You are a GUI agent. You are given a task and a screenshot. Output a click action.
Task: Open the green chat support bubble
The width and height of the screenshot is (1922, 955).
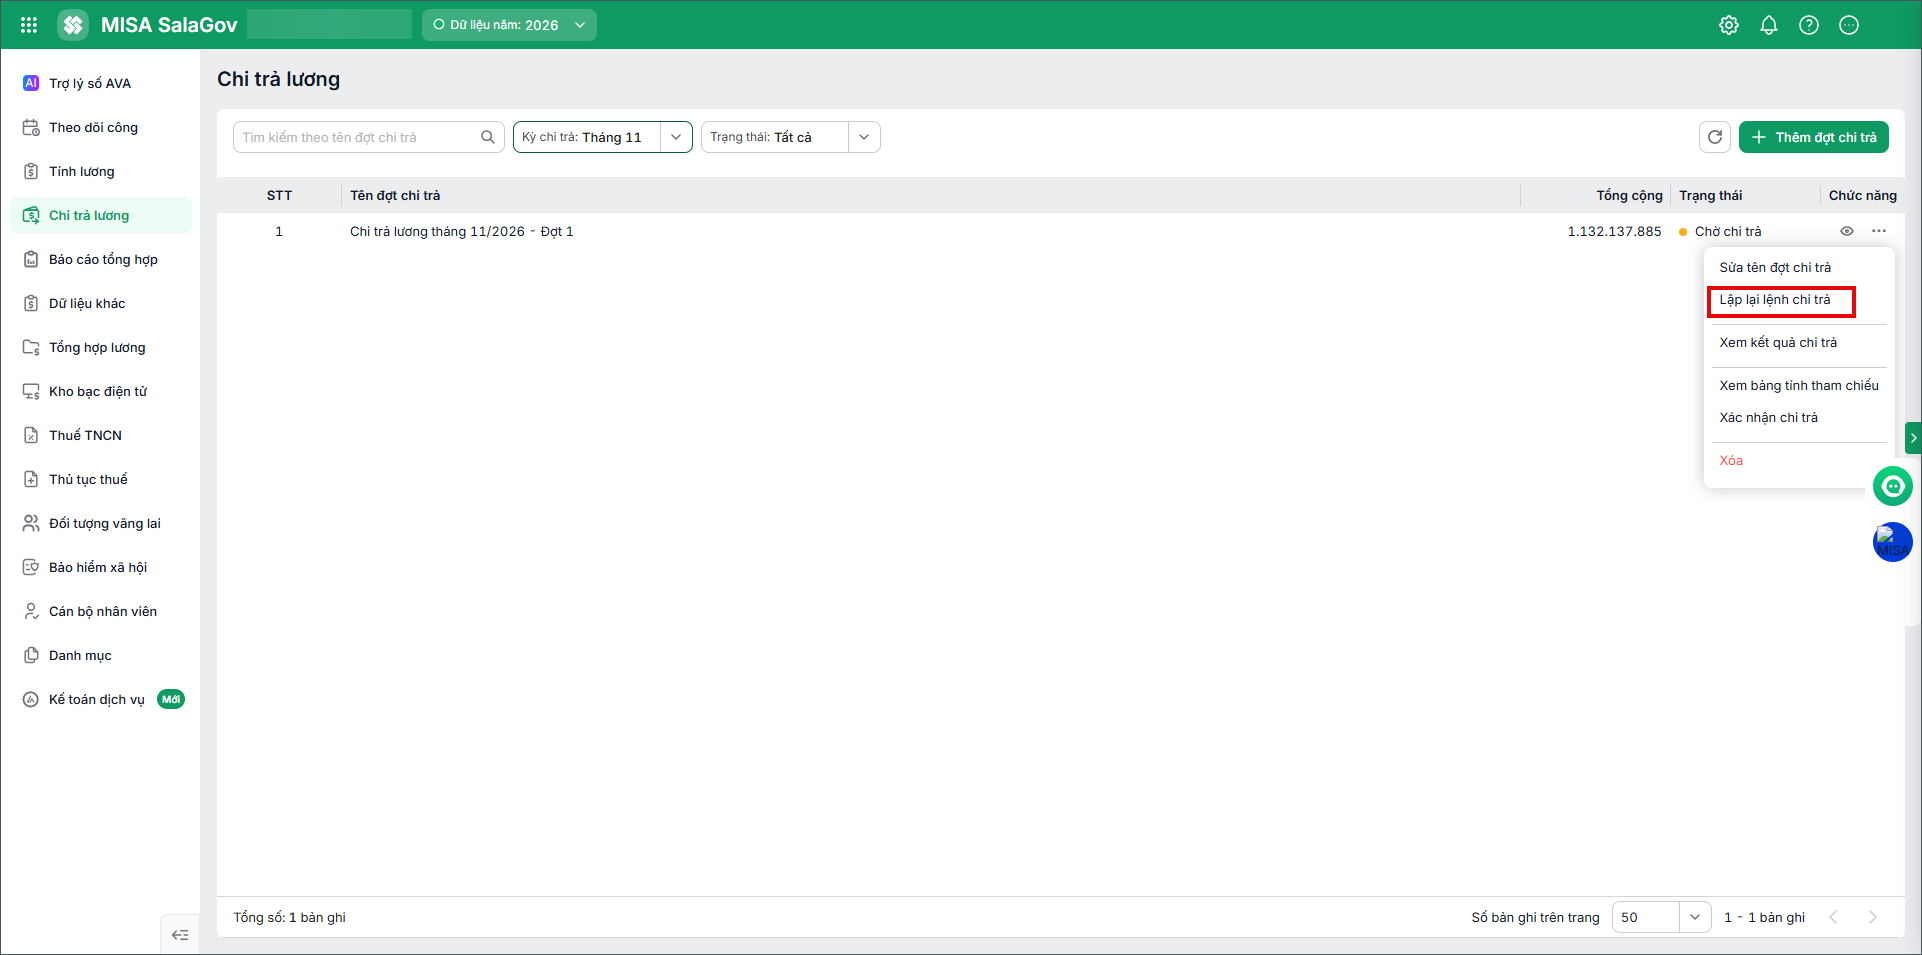(x=1893, y=486)
